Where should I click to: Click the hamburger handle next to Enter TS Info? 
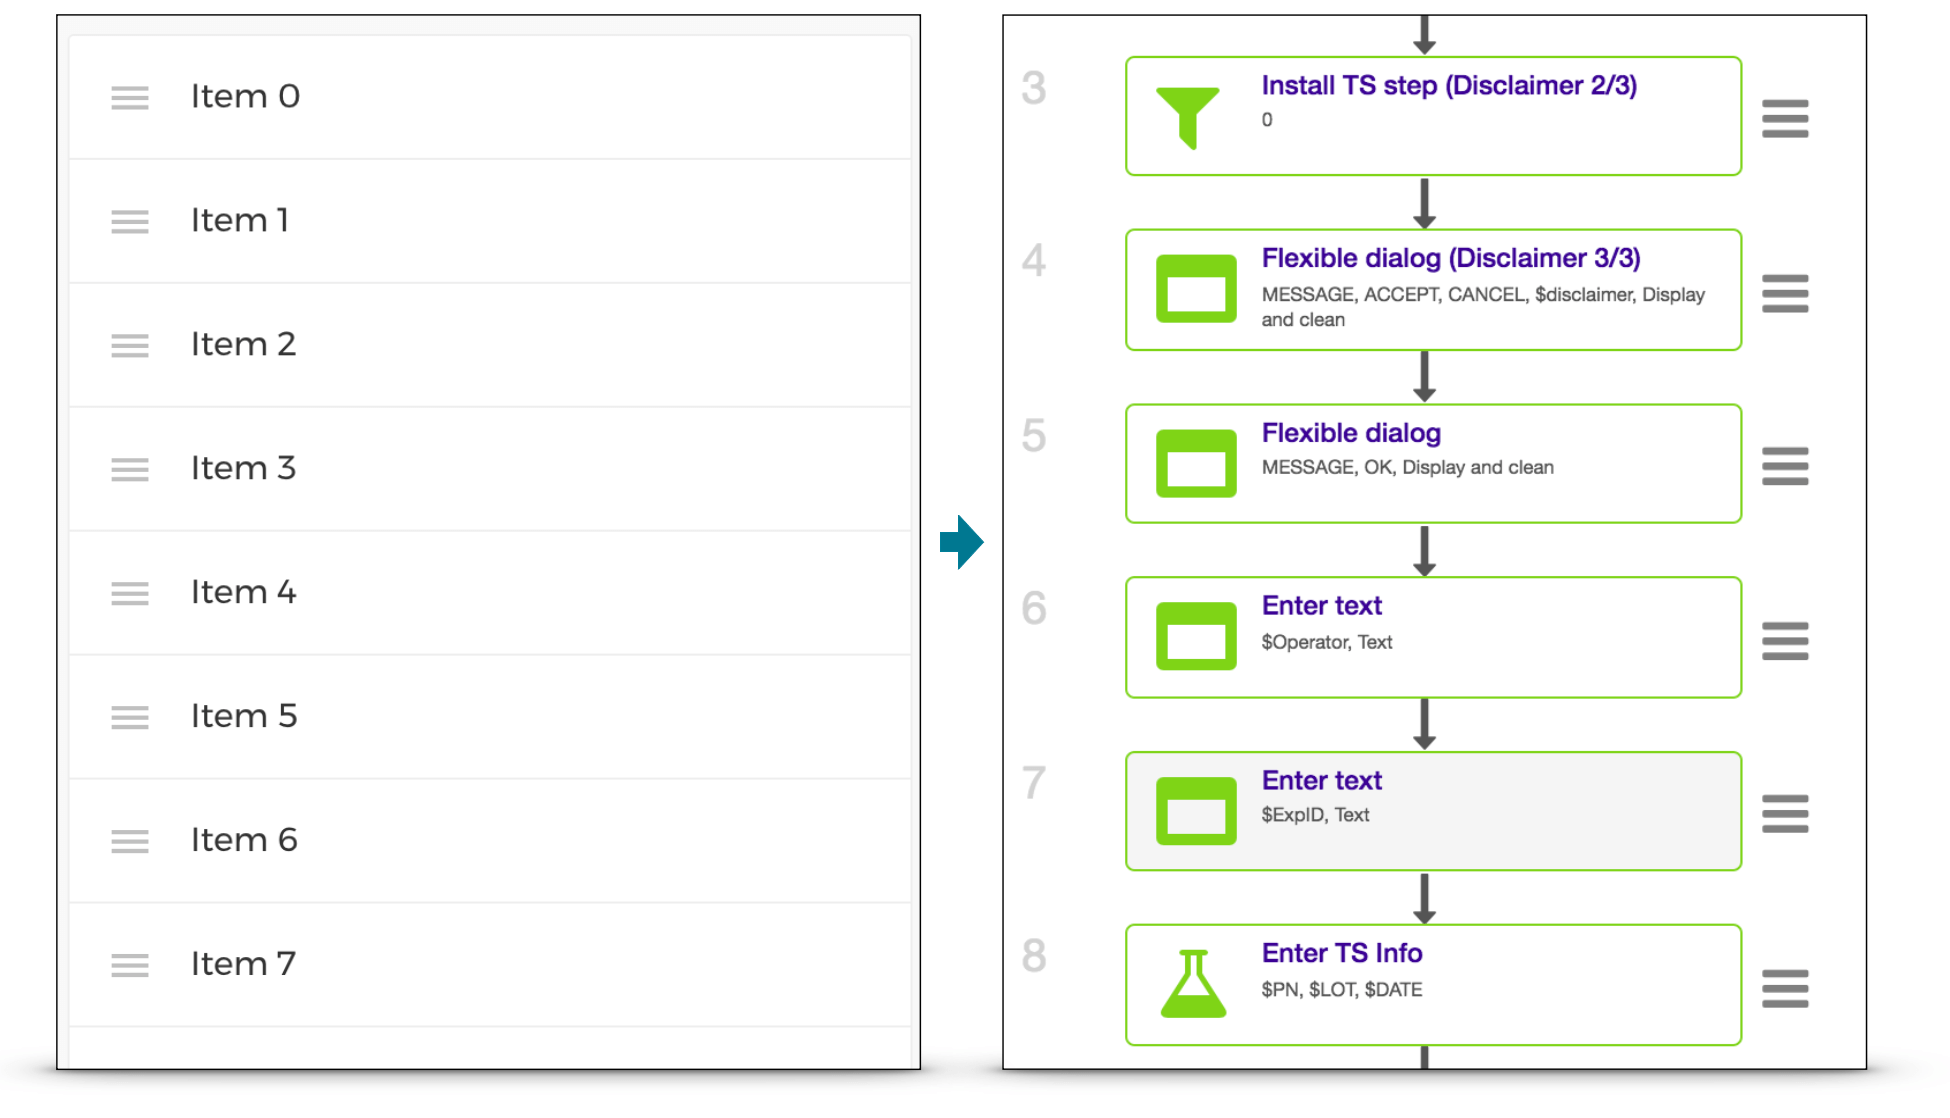tap(1785, 989)
